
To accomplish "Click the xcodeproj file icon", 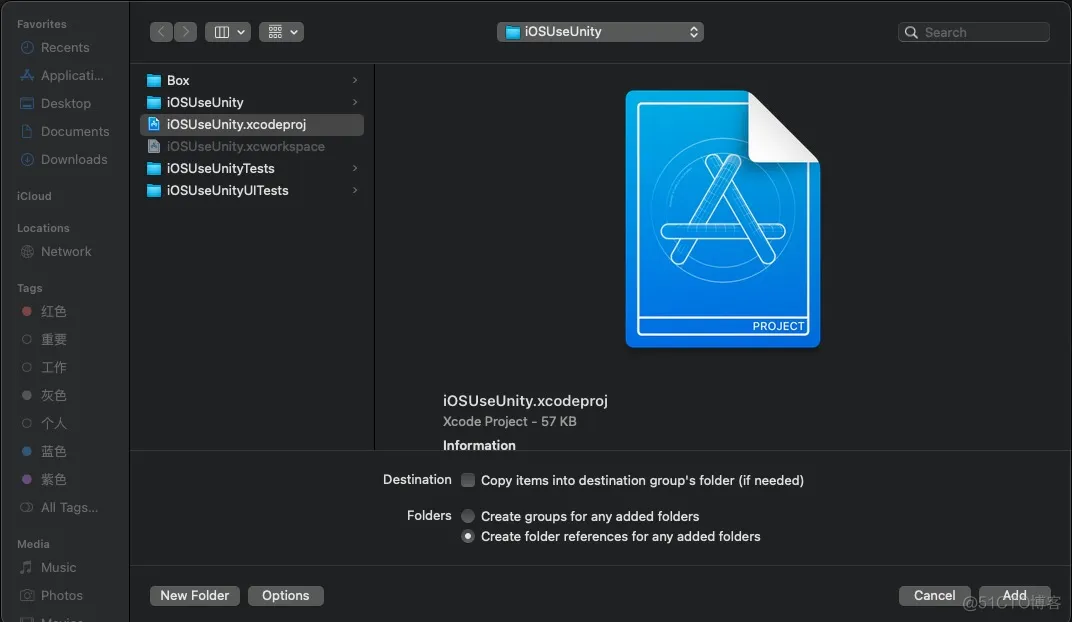I will click(154, 124).
